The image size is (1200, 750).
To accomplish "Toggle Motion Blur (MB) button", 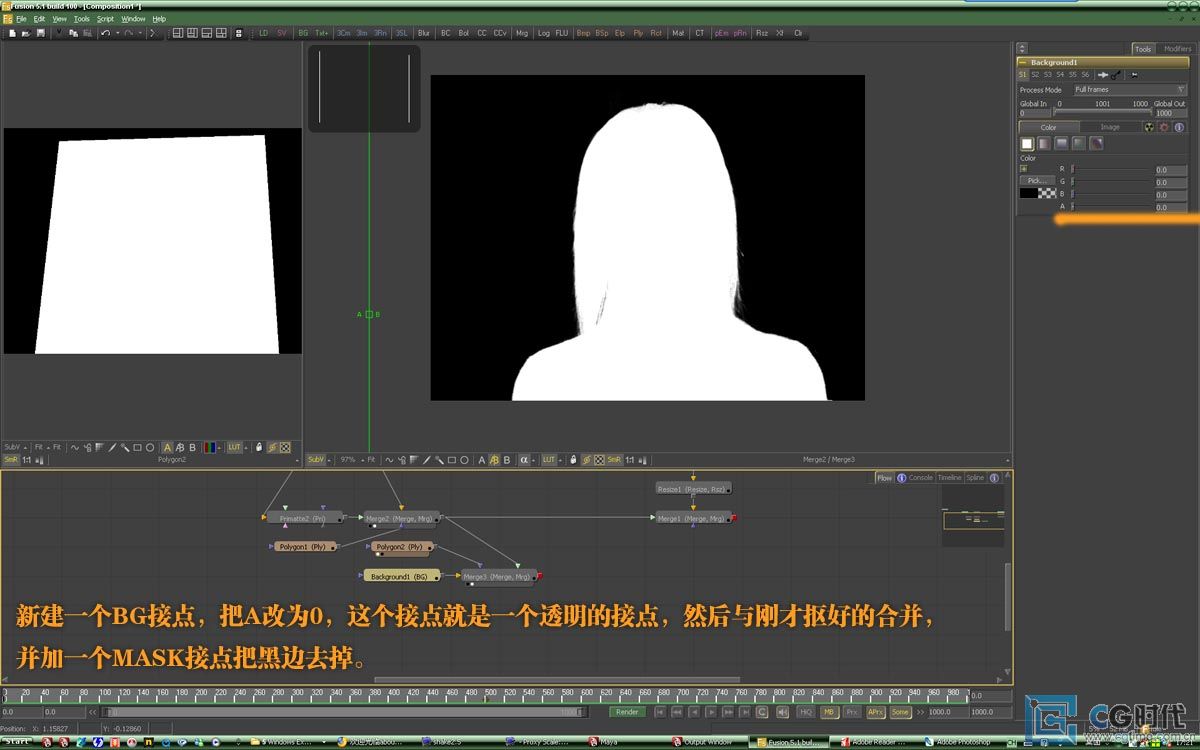I will 829,712.
